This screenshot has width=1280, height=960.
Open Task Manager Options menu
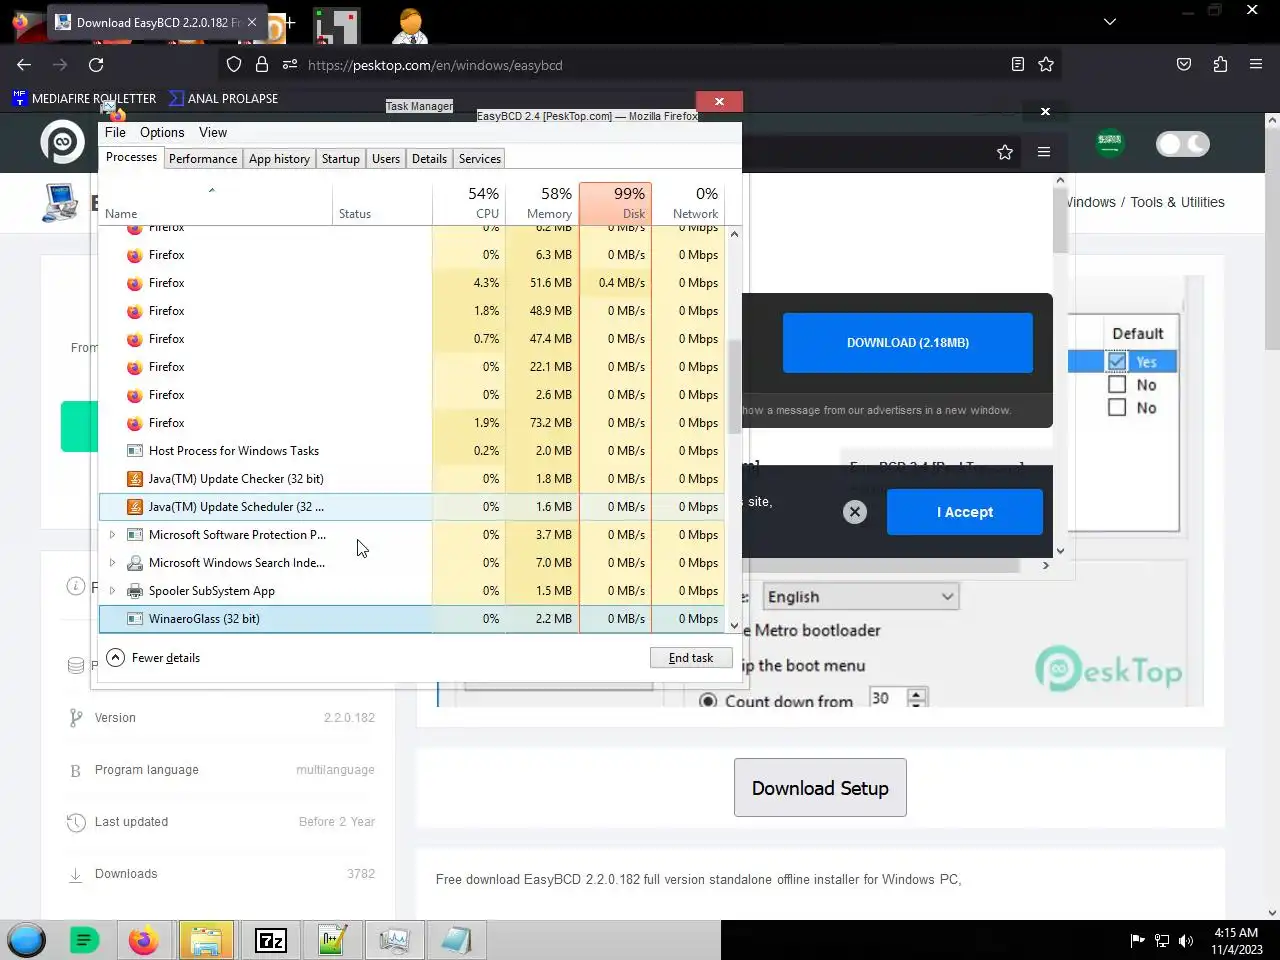[x=162, y=132]
